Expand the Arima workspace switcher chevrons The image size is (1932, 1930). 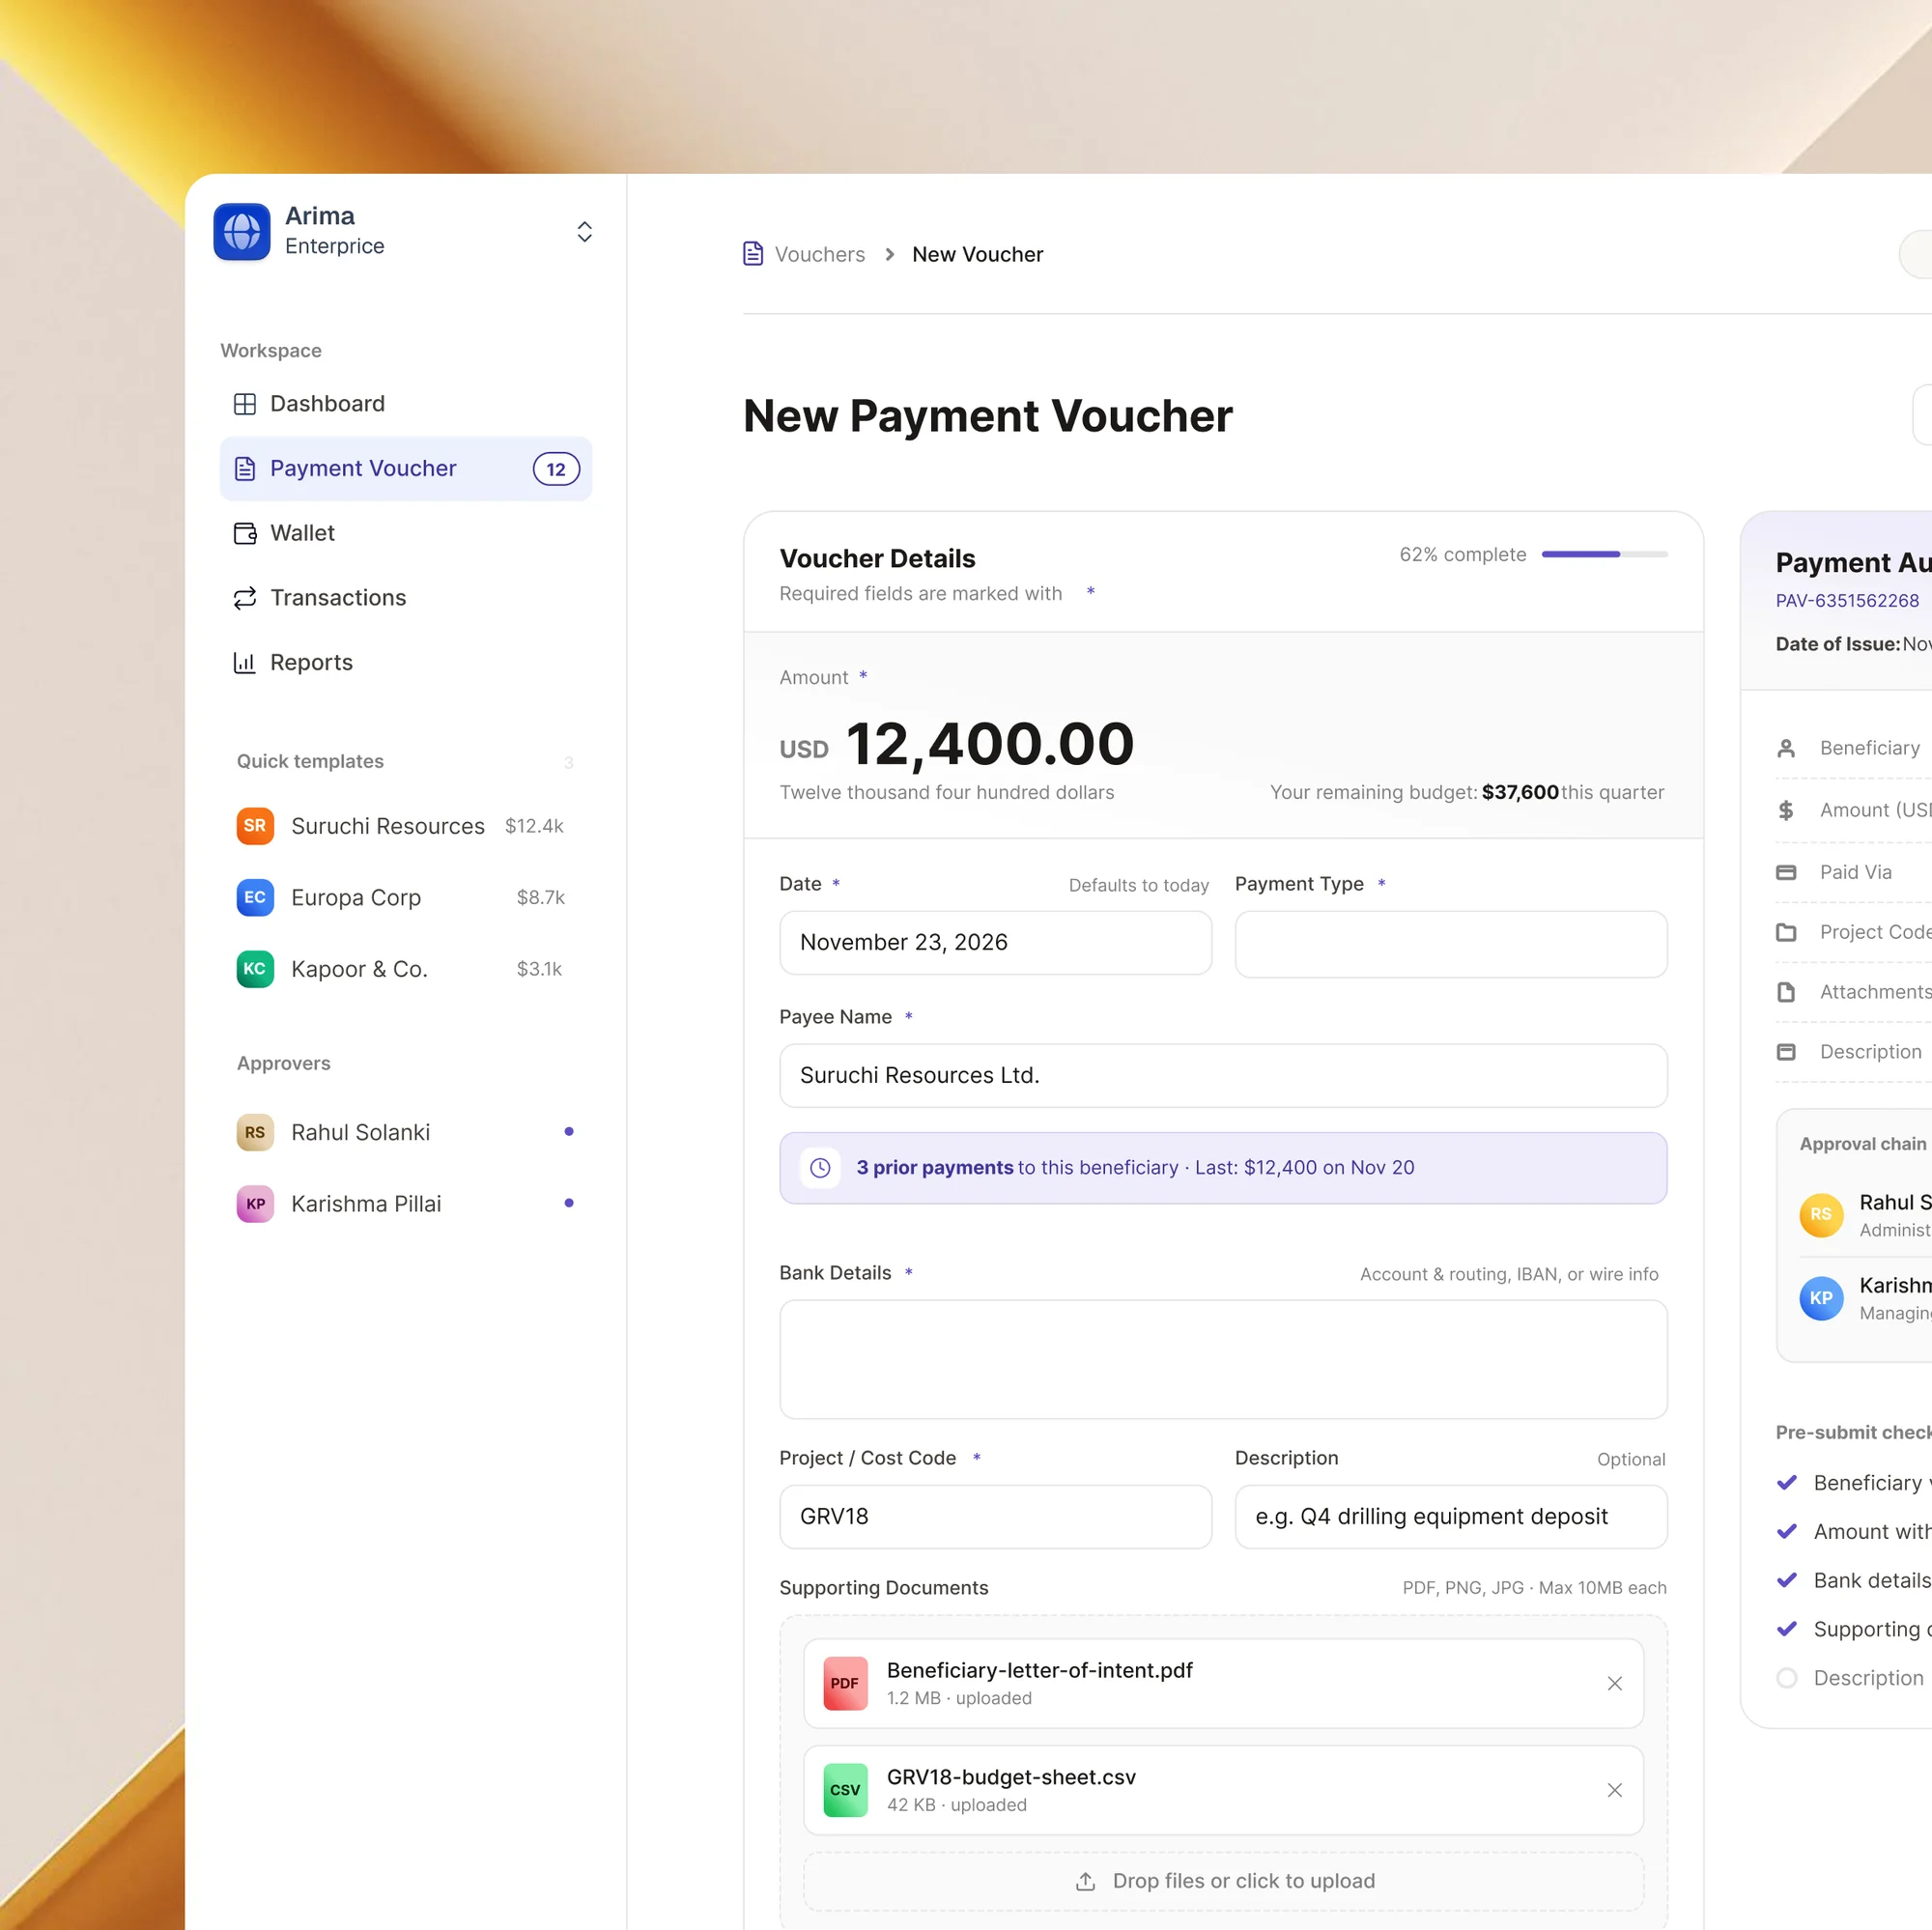point(584,232)
